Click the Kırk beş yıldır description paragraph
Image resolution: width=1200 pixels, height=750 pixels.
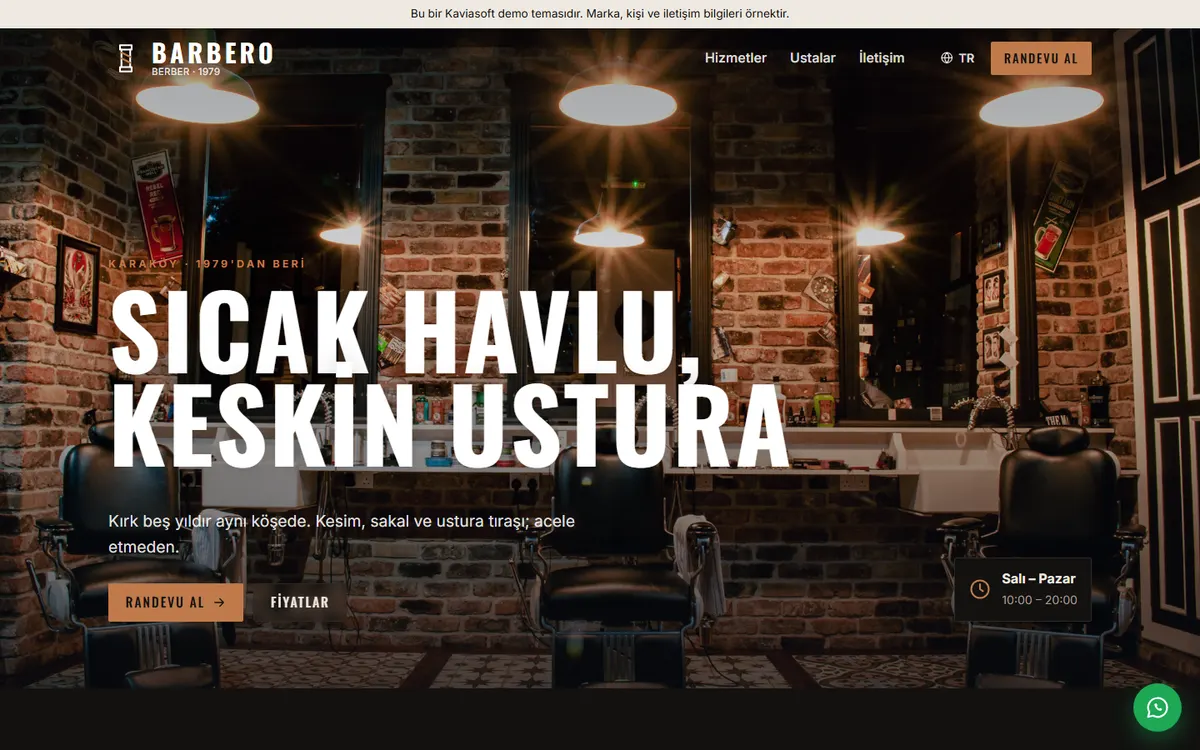pyautogui.click(x=342, y=534)
